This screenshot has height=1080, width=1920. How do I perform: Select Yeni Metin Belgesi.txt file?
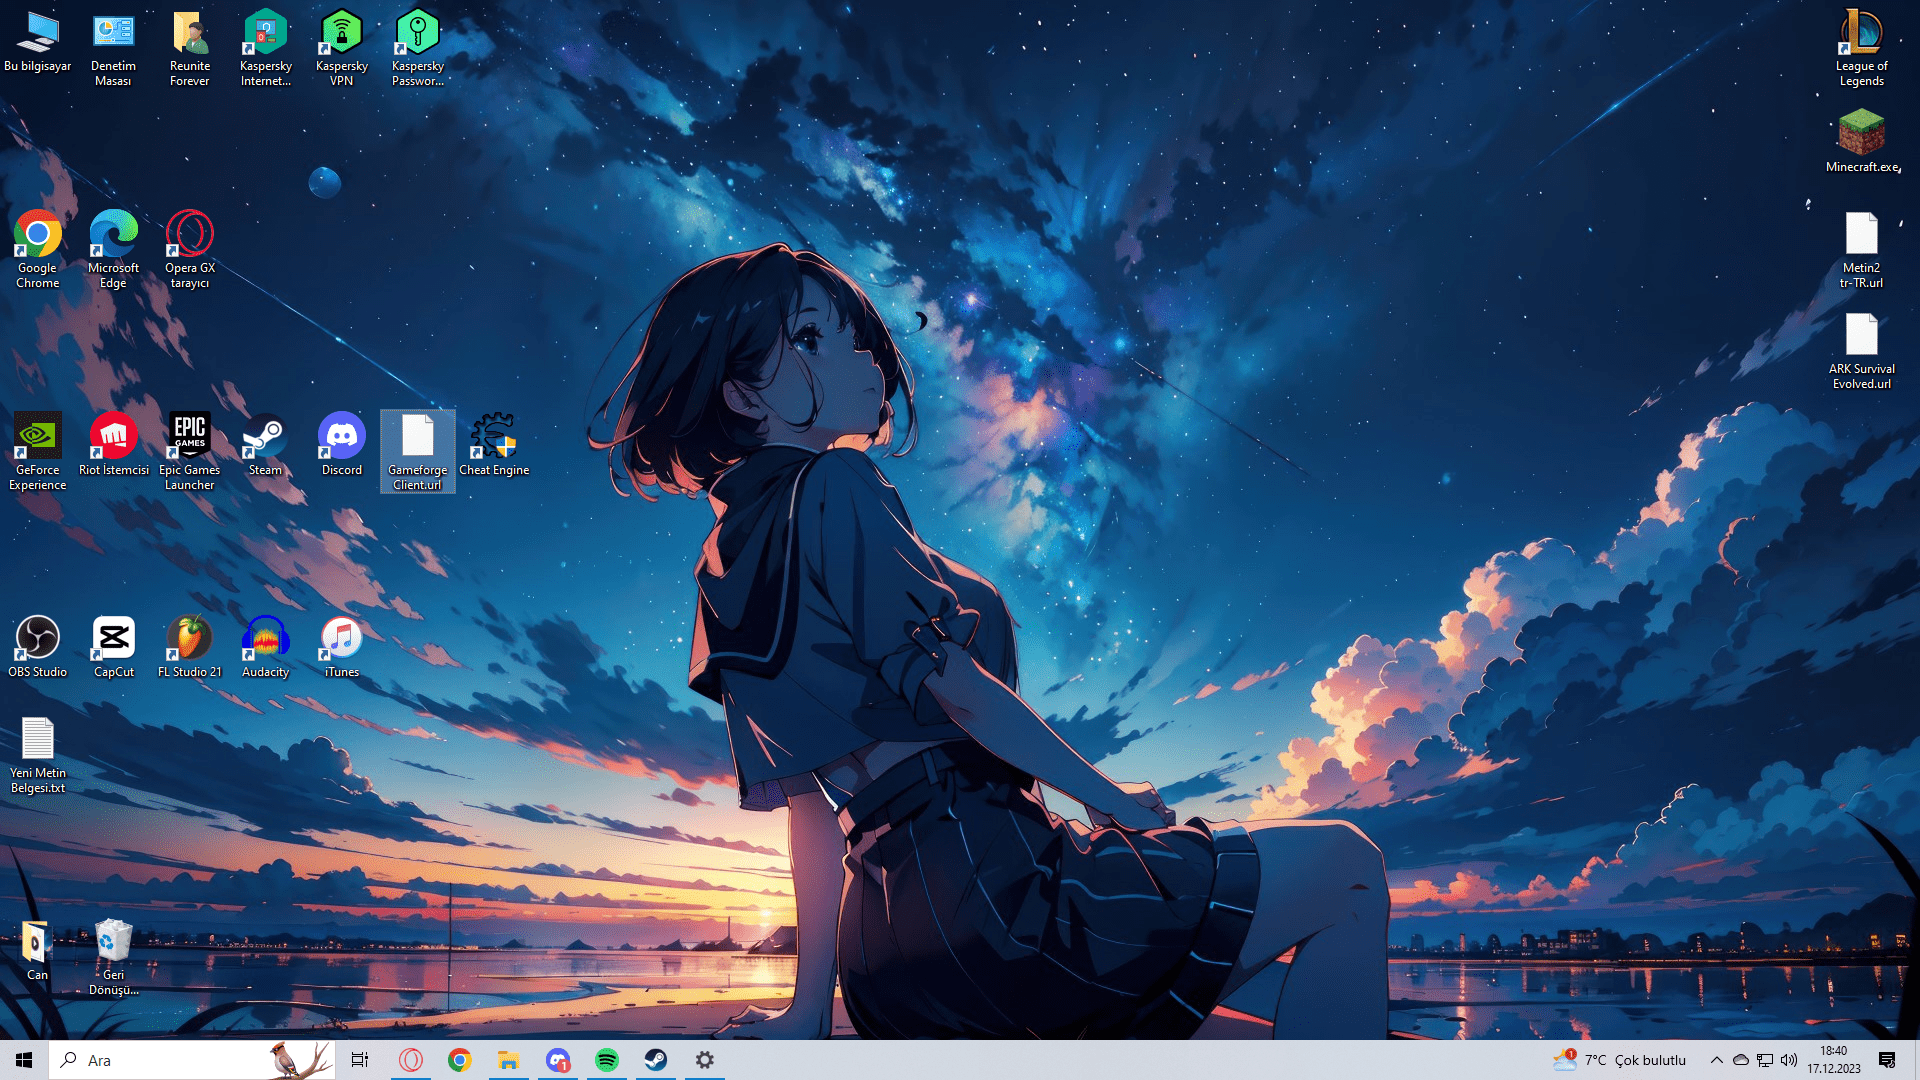click(37, 755)
